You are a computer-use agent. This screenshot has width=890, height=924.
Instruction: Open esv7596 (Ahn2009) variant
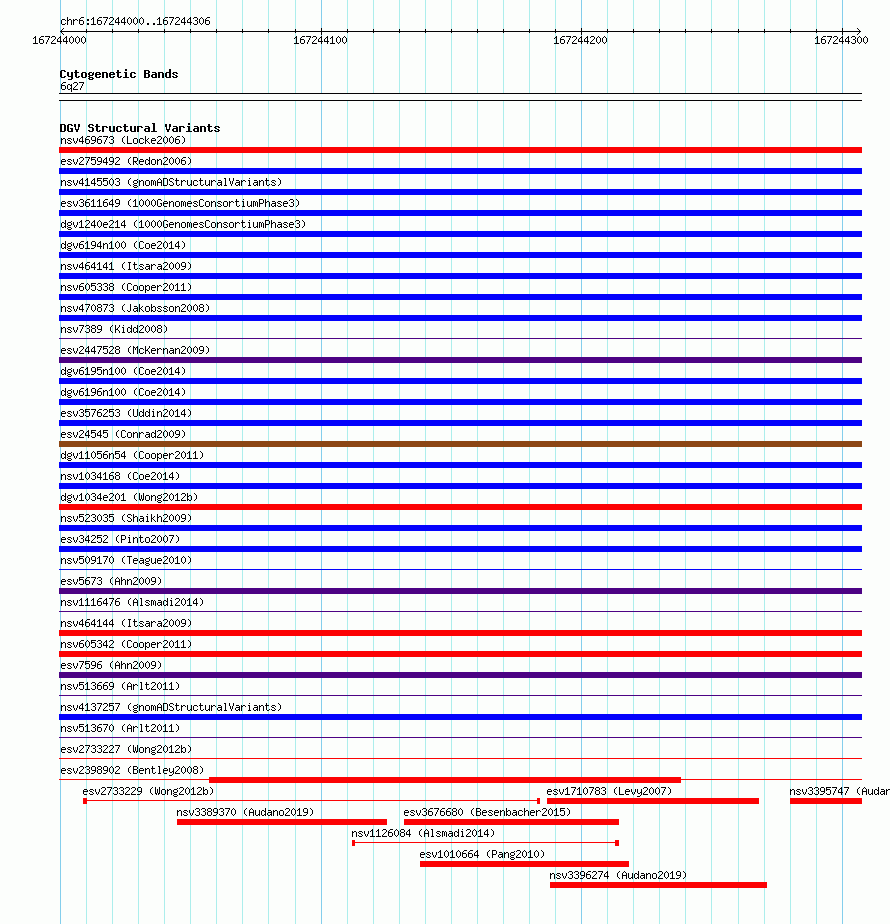coord(111,665)
